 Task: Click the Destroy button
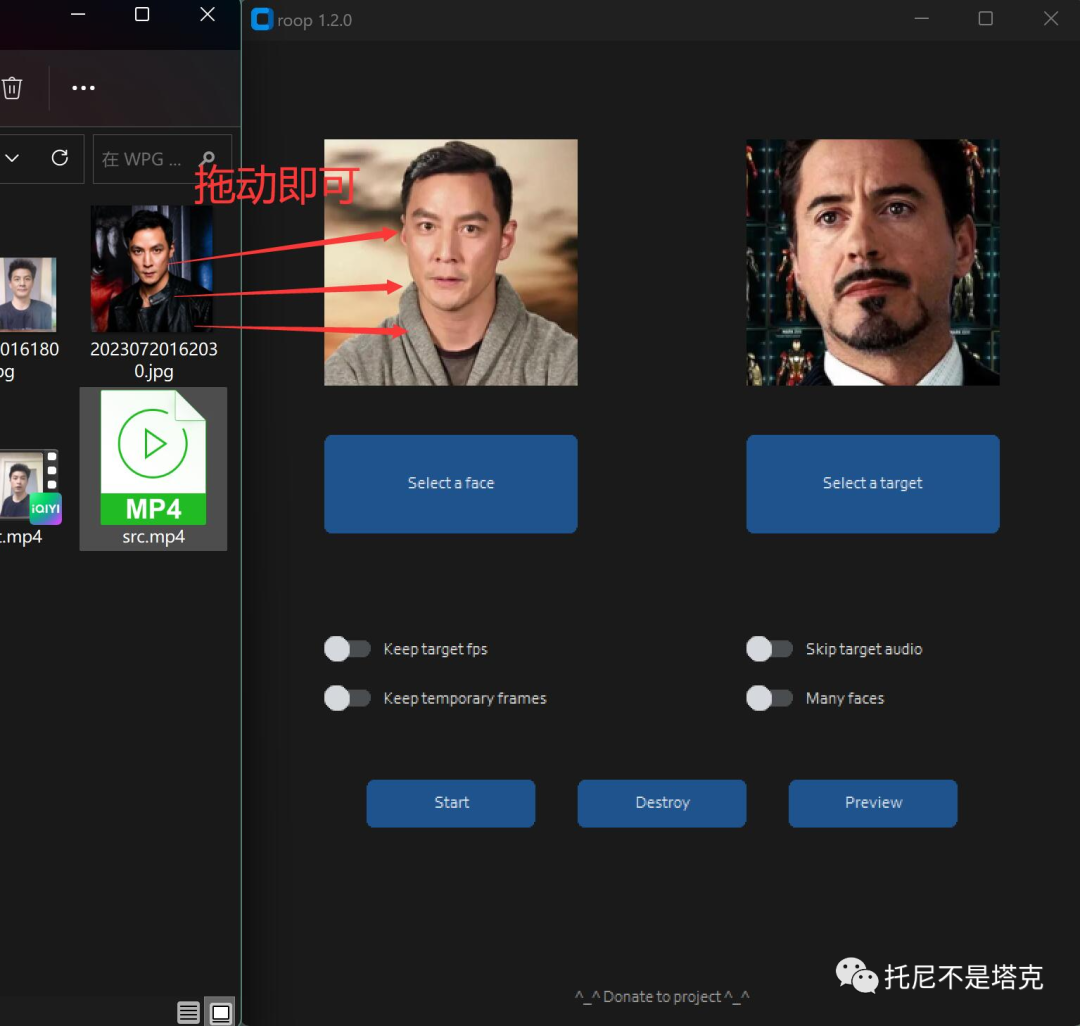click(661, 803)
